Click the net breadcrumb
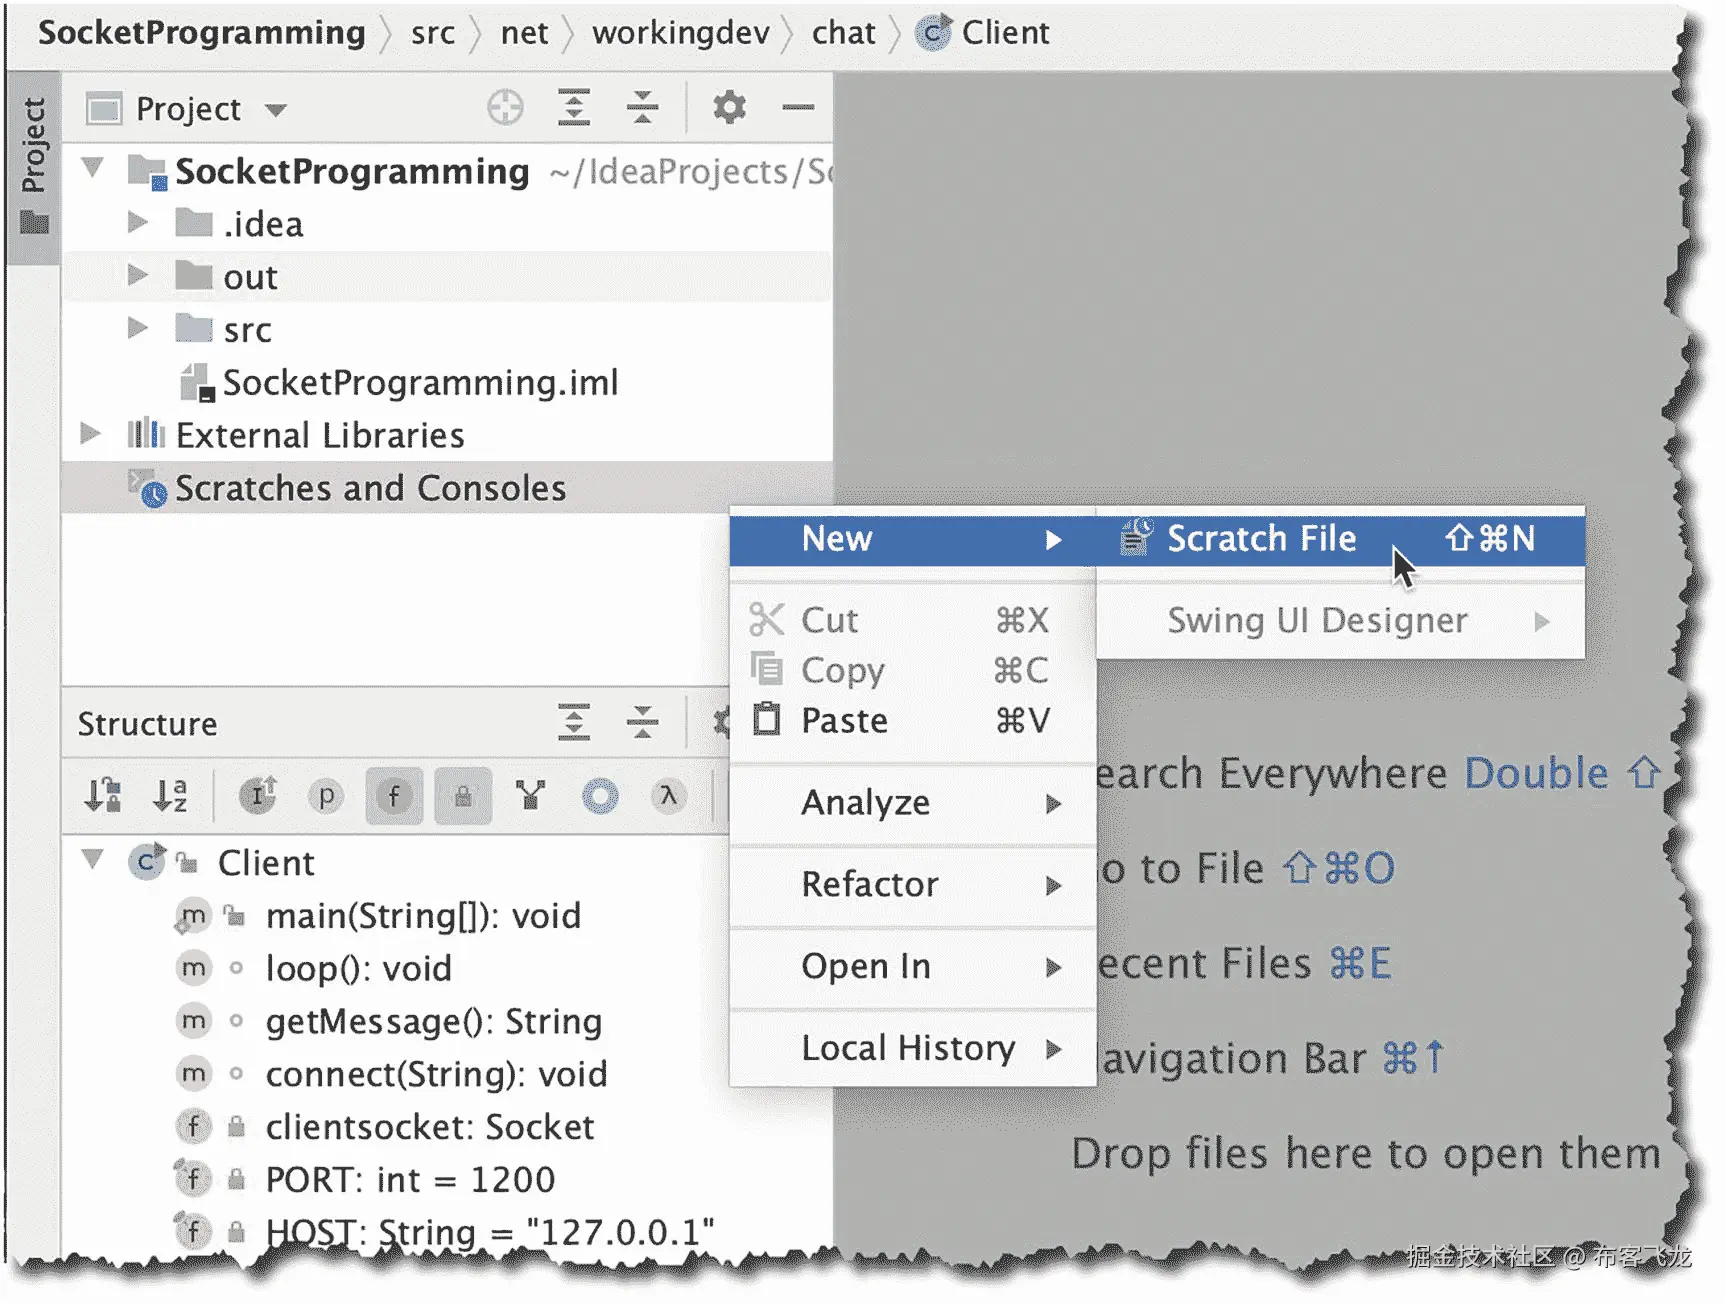 524,33
